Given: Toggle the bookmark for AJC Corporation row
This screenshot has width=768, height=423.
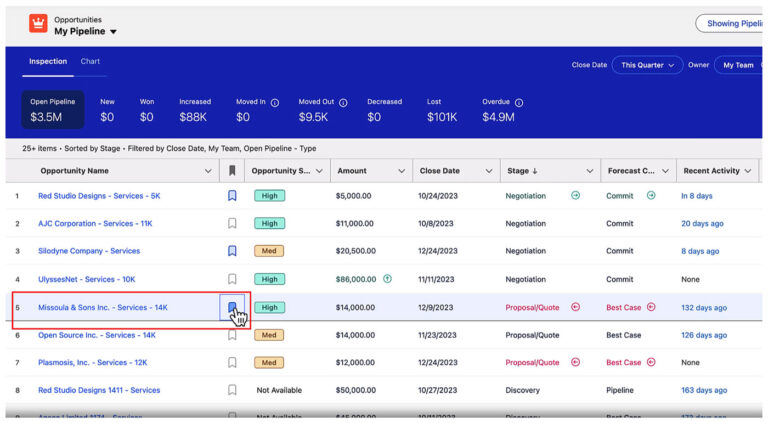Looking at the screenshot, I should pyautogui.click(x=232, y=224).
